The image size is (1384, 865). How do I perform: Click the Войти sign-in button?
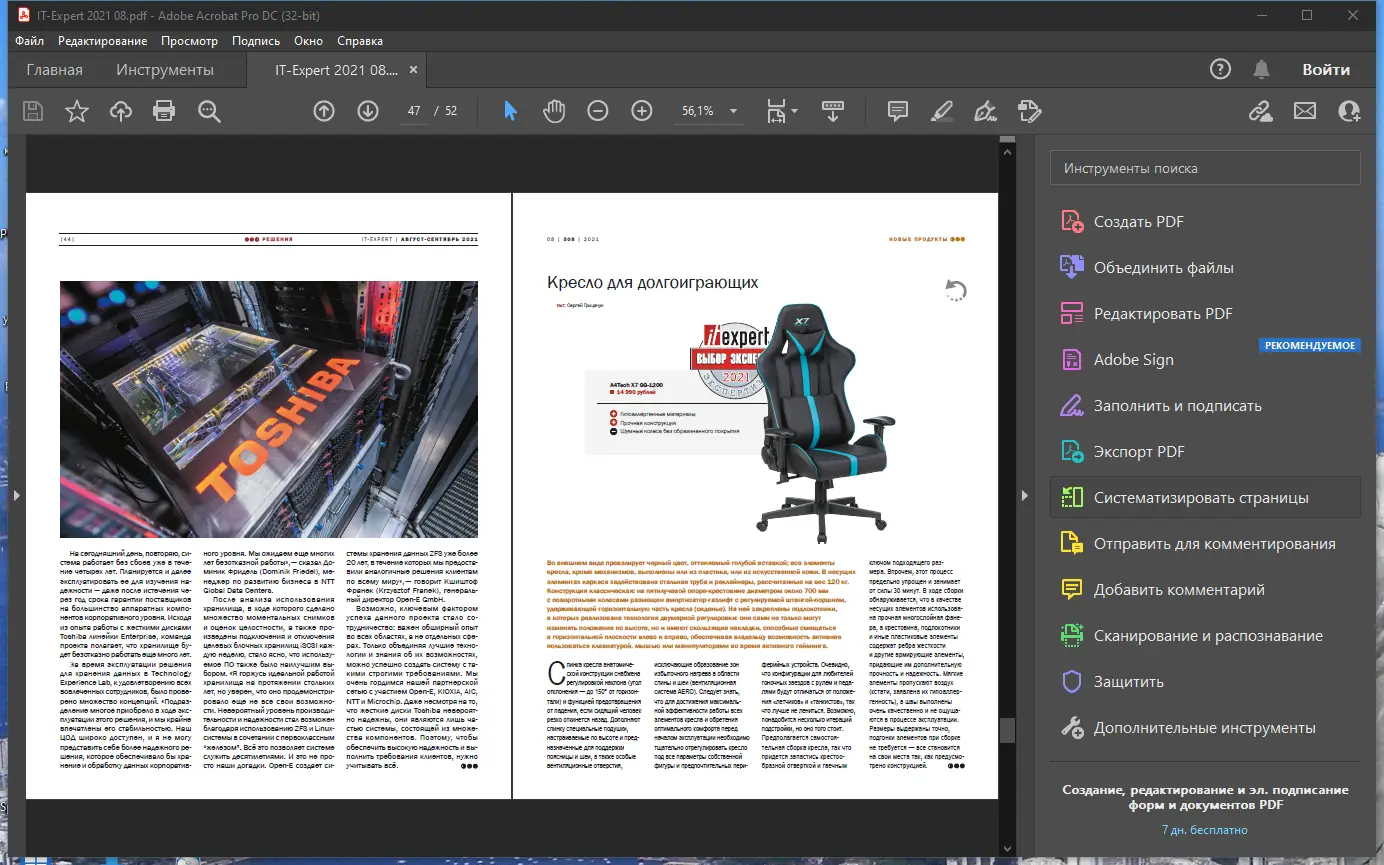coord(1326,70)
